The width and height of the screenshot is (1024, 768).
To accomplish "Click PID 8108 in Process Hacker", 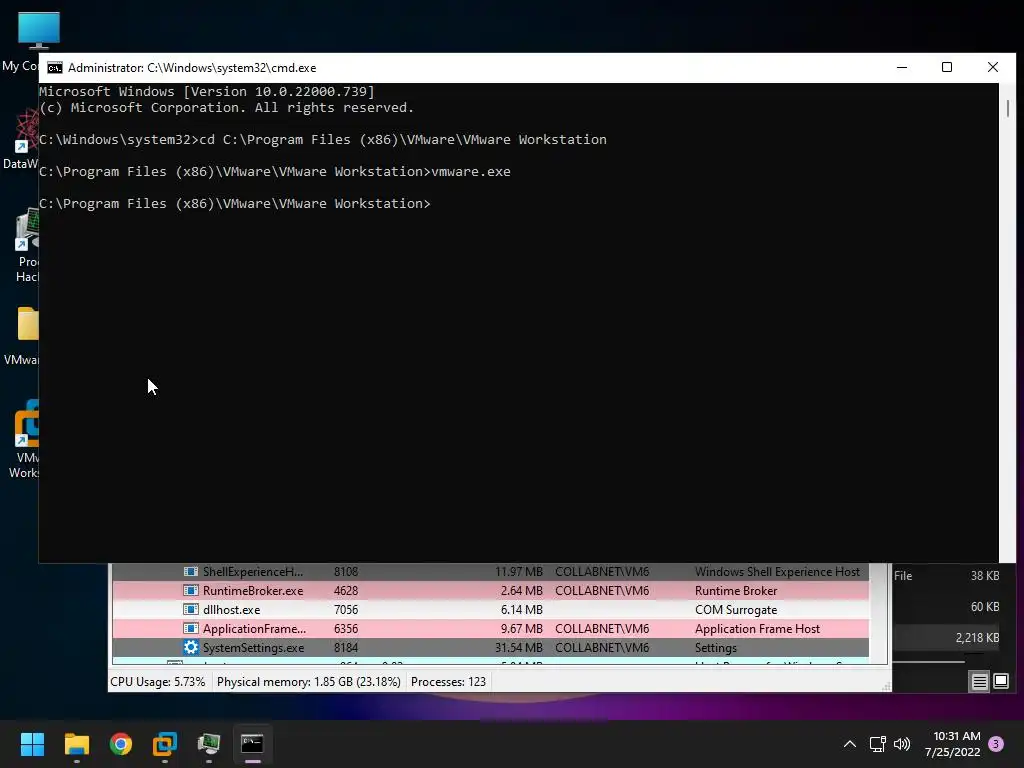I will 345,571.
